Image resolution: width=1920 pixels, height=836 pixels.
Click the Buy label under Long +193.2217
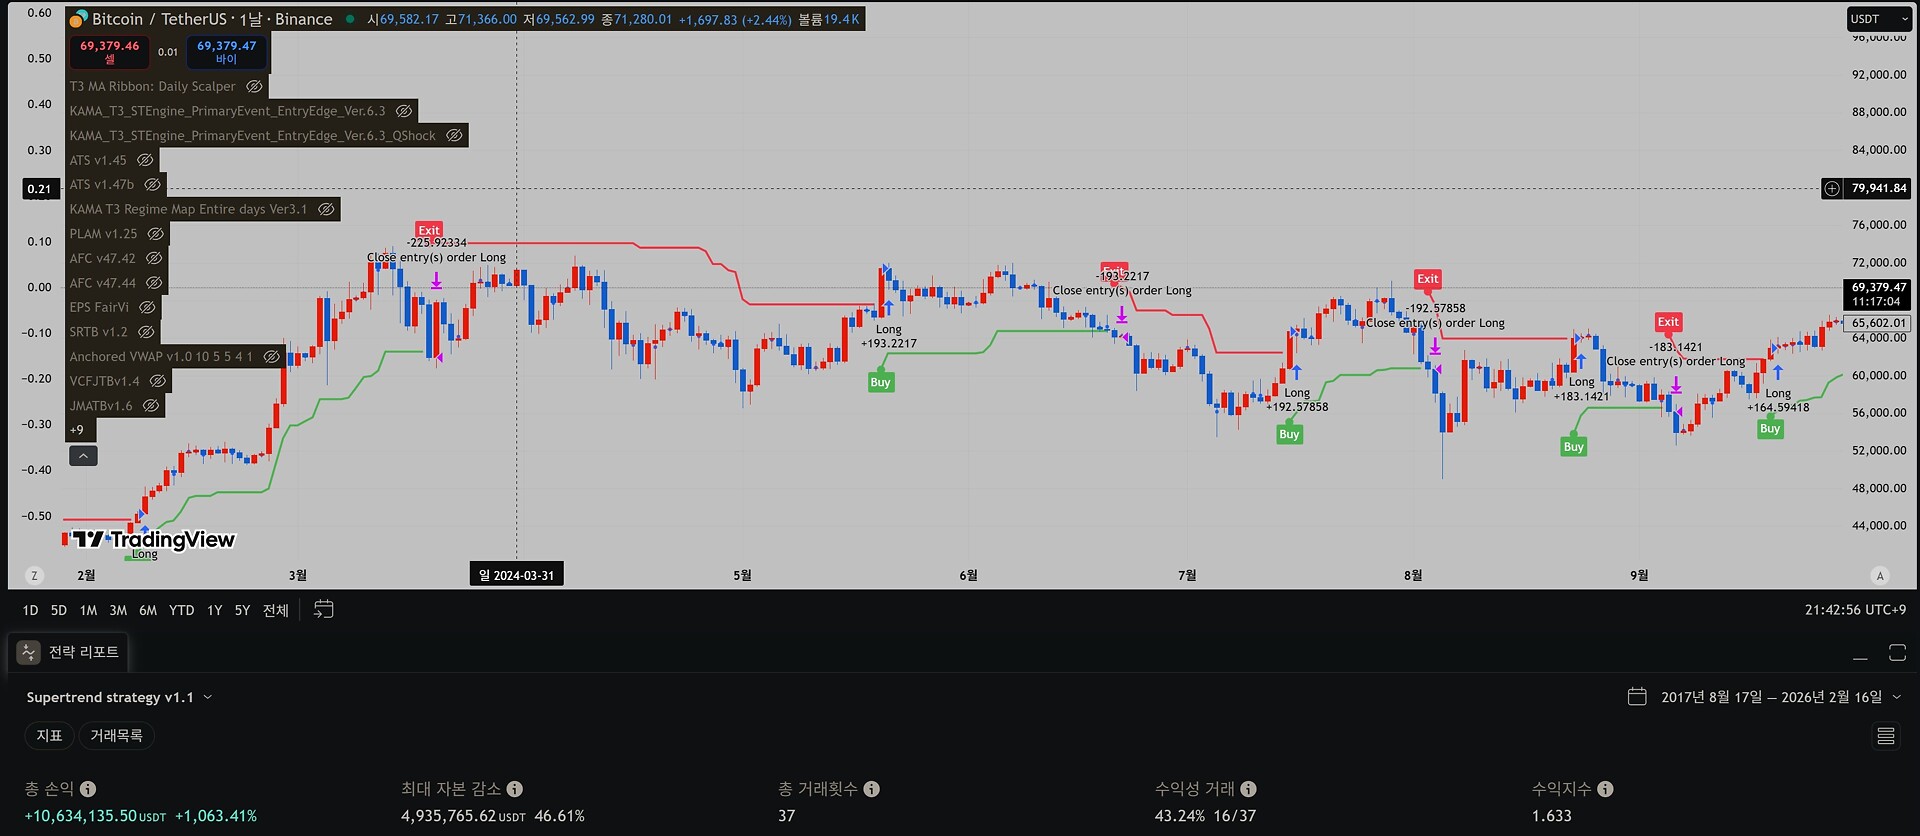point(880,382)
